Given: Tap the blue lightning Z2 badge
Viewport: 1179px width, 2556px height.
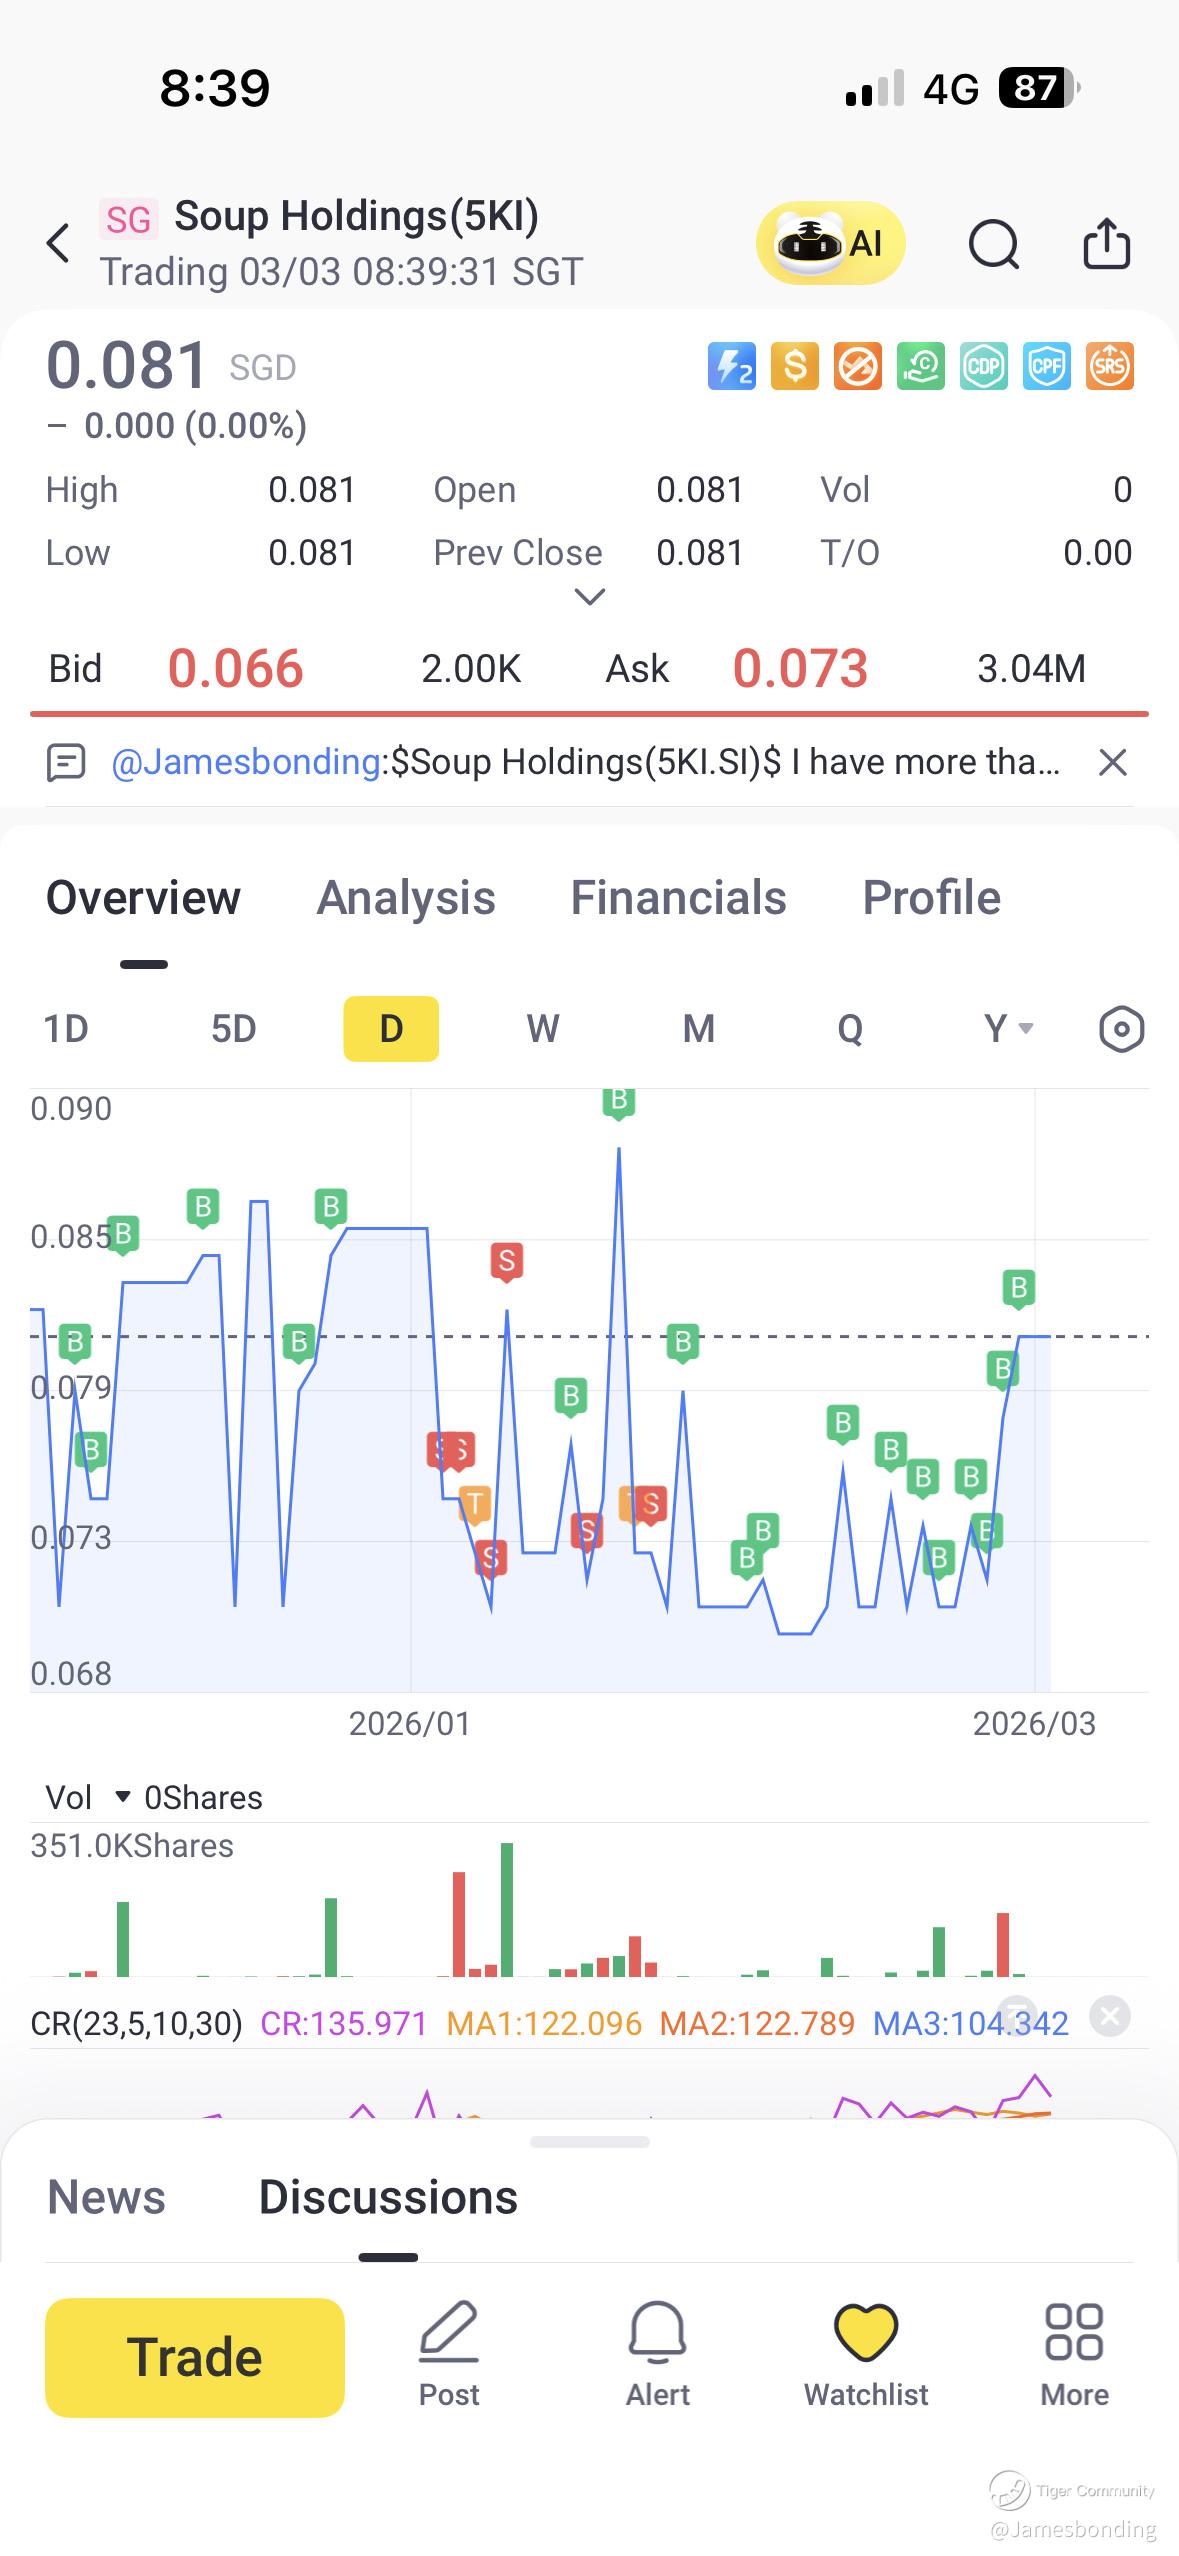Looking at the screenshot, I should 731,366.
